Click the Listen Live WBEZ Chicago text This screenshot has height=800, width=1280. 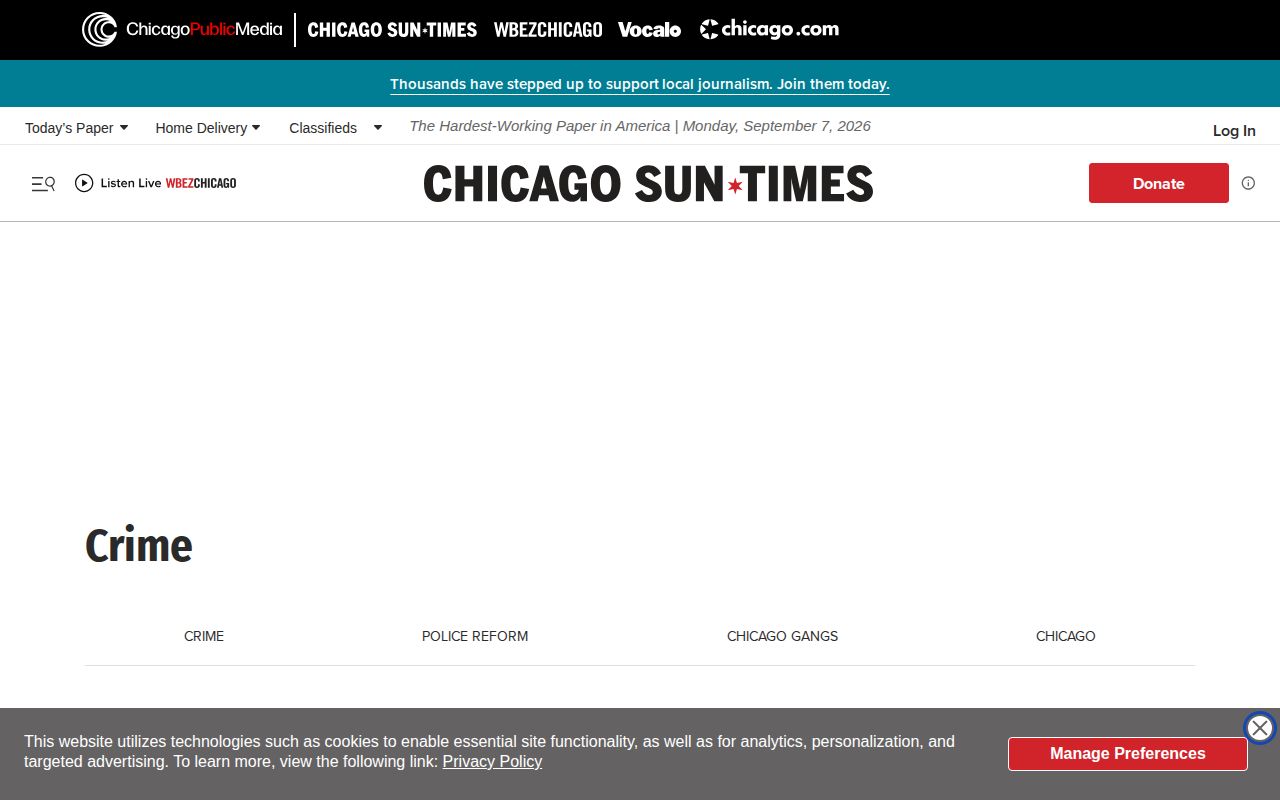point(168,183)
